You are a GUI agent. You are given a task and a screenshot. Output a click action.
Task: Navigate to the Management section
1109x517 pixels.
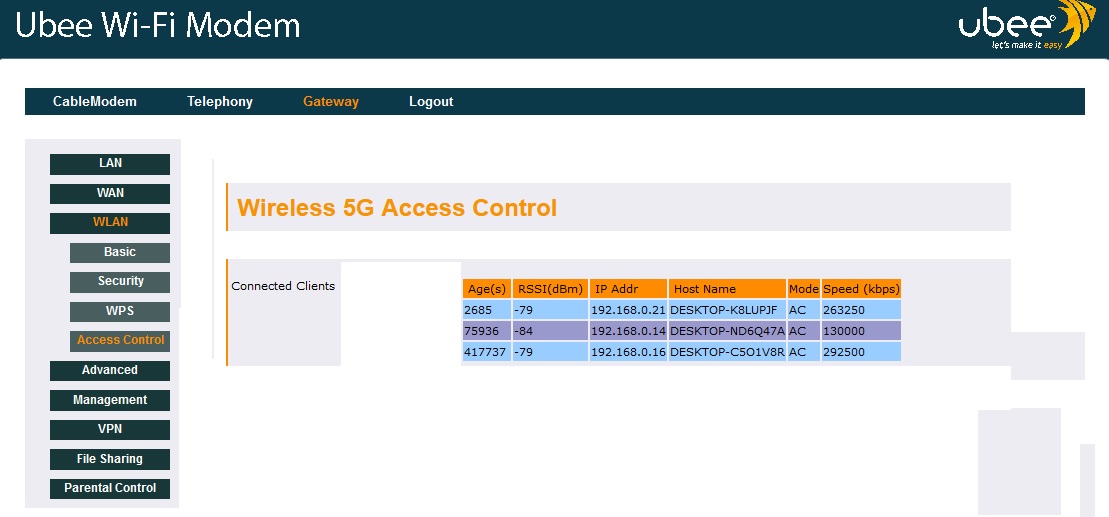(110, 400)
